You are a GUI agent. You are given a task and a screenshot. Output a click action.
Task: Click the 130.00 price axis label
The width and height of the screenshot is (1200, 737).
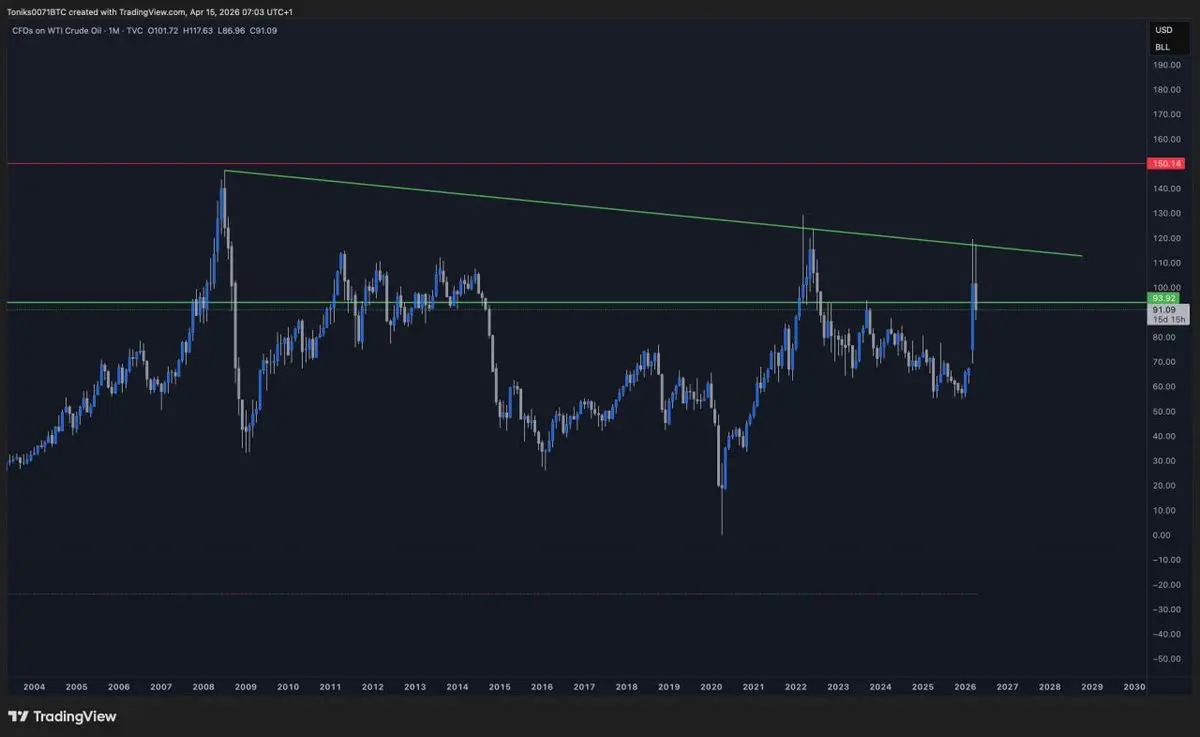(1167, 213)
